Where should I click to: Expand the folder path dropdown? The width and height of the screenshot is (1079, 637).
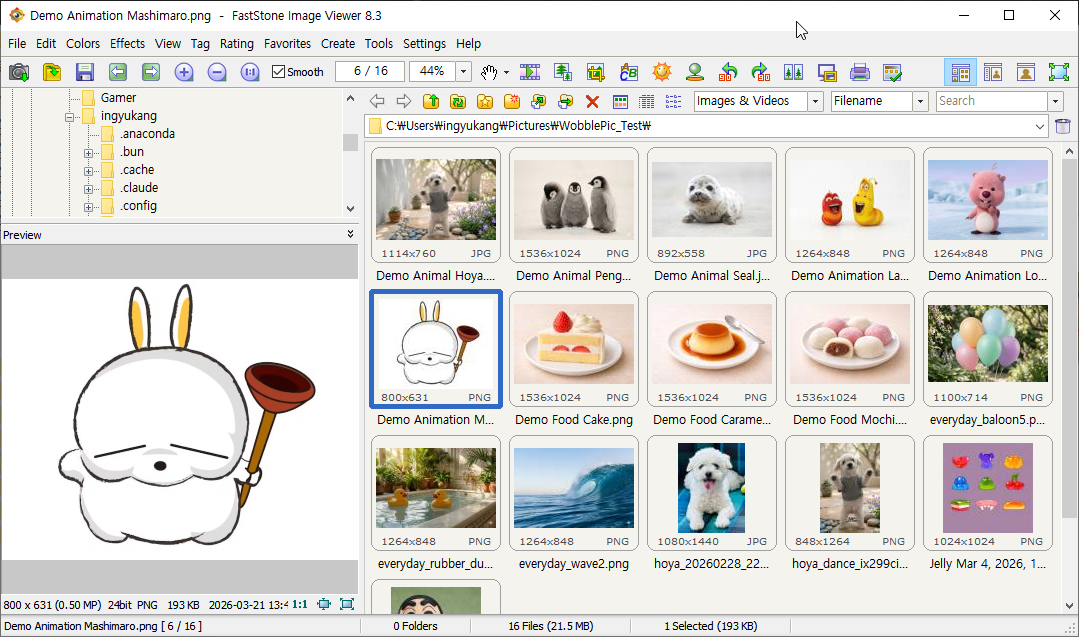click(1039, 126)
